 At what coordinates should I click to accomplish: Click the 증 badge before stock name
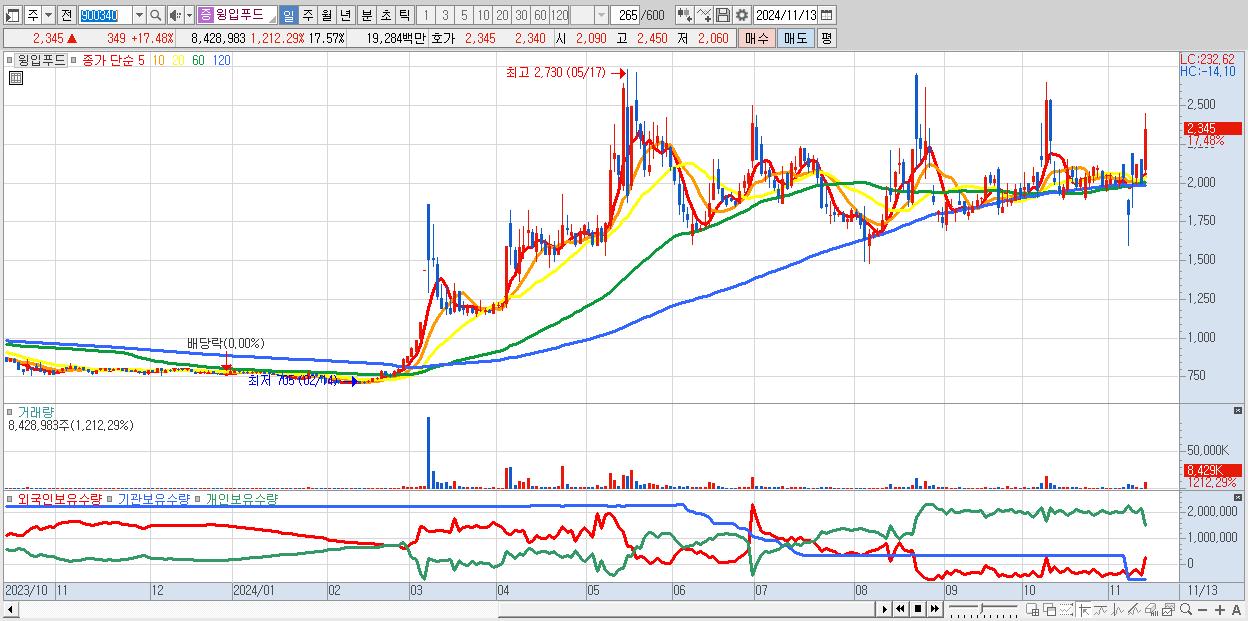[205, 15]
